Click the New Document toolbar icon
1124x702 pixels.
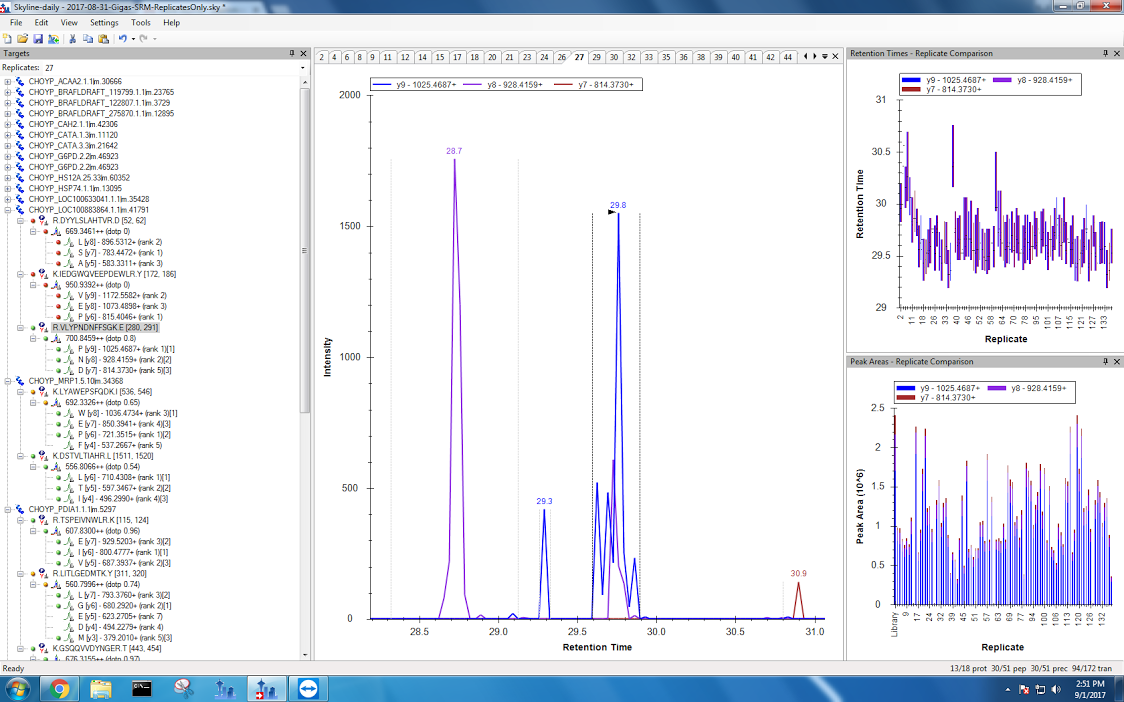point(8,38)
